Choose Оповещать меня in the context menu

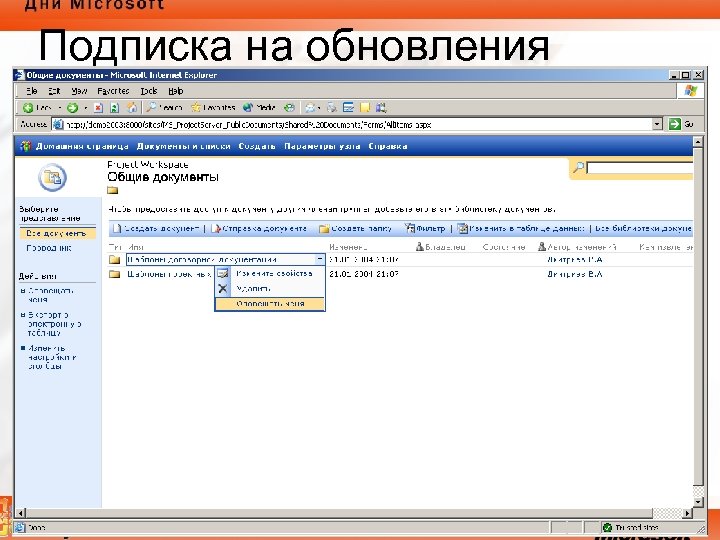(270, 304)
